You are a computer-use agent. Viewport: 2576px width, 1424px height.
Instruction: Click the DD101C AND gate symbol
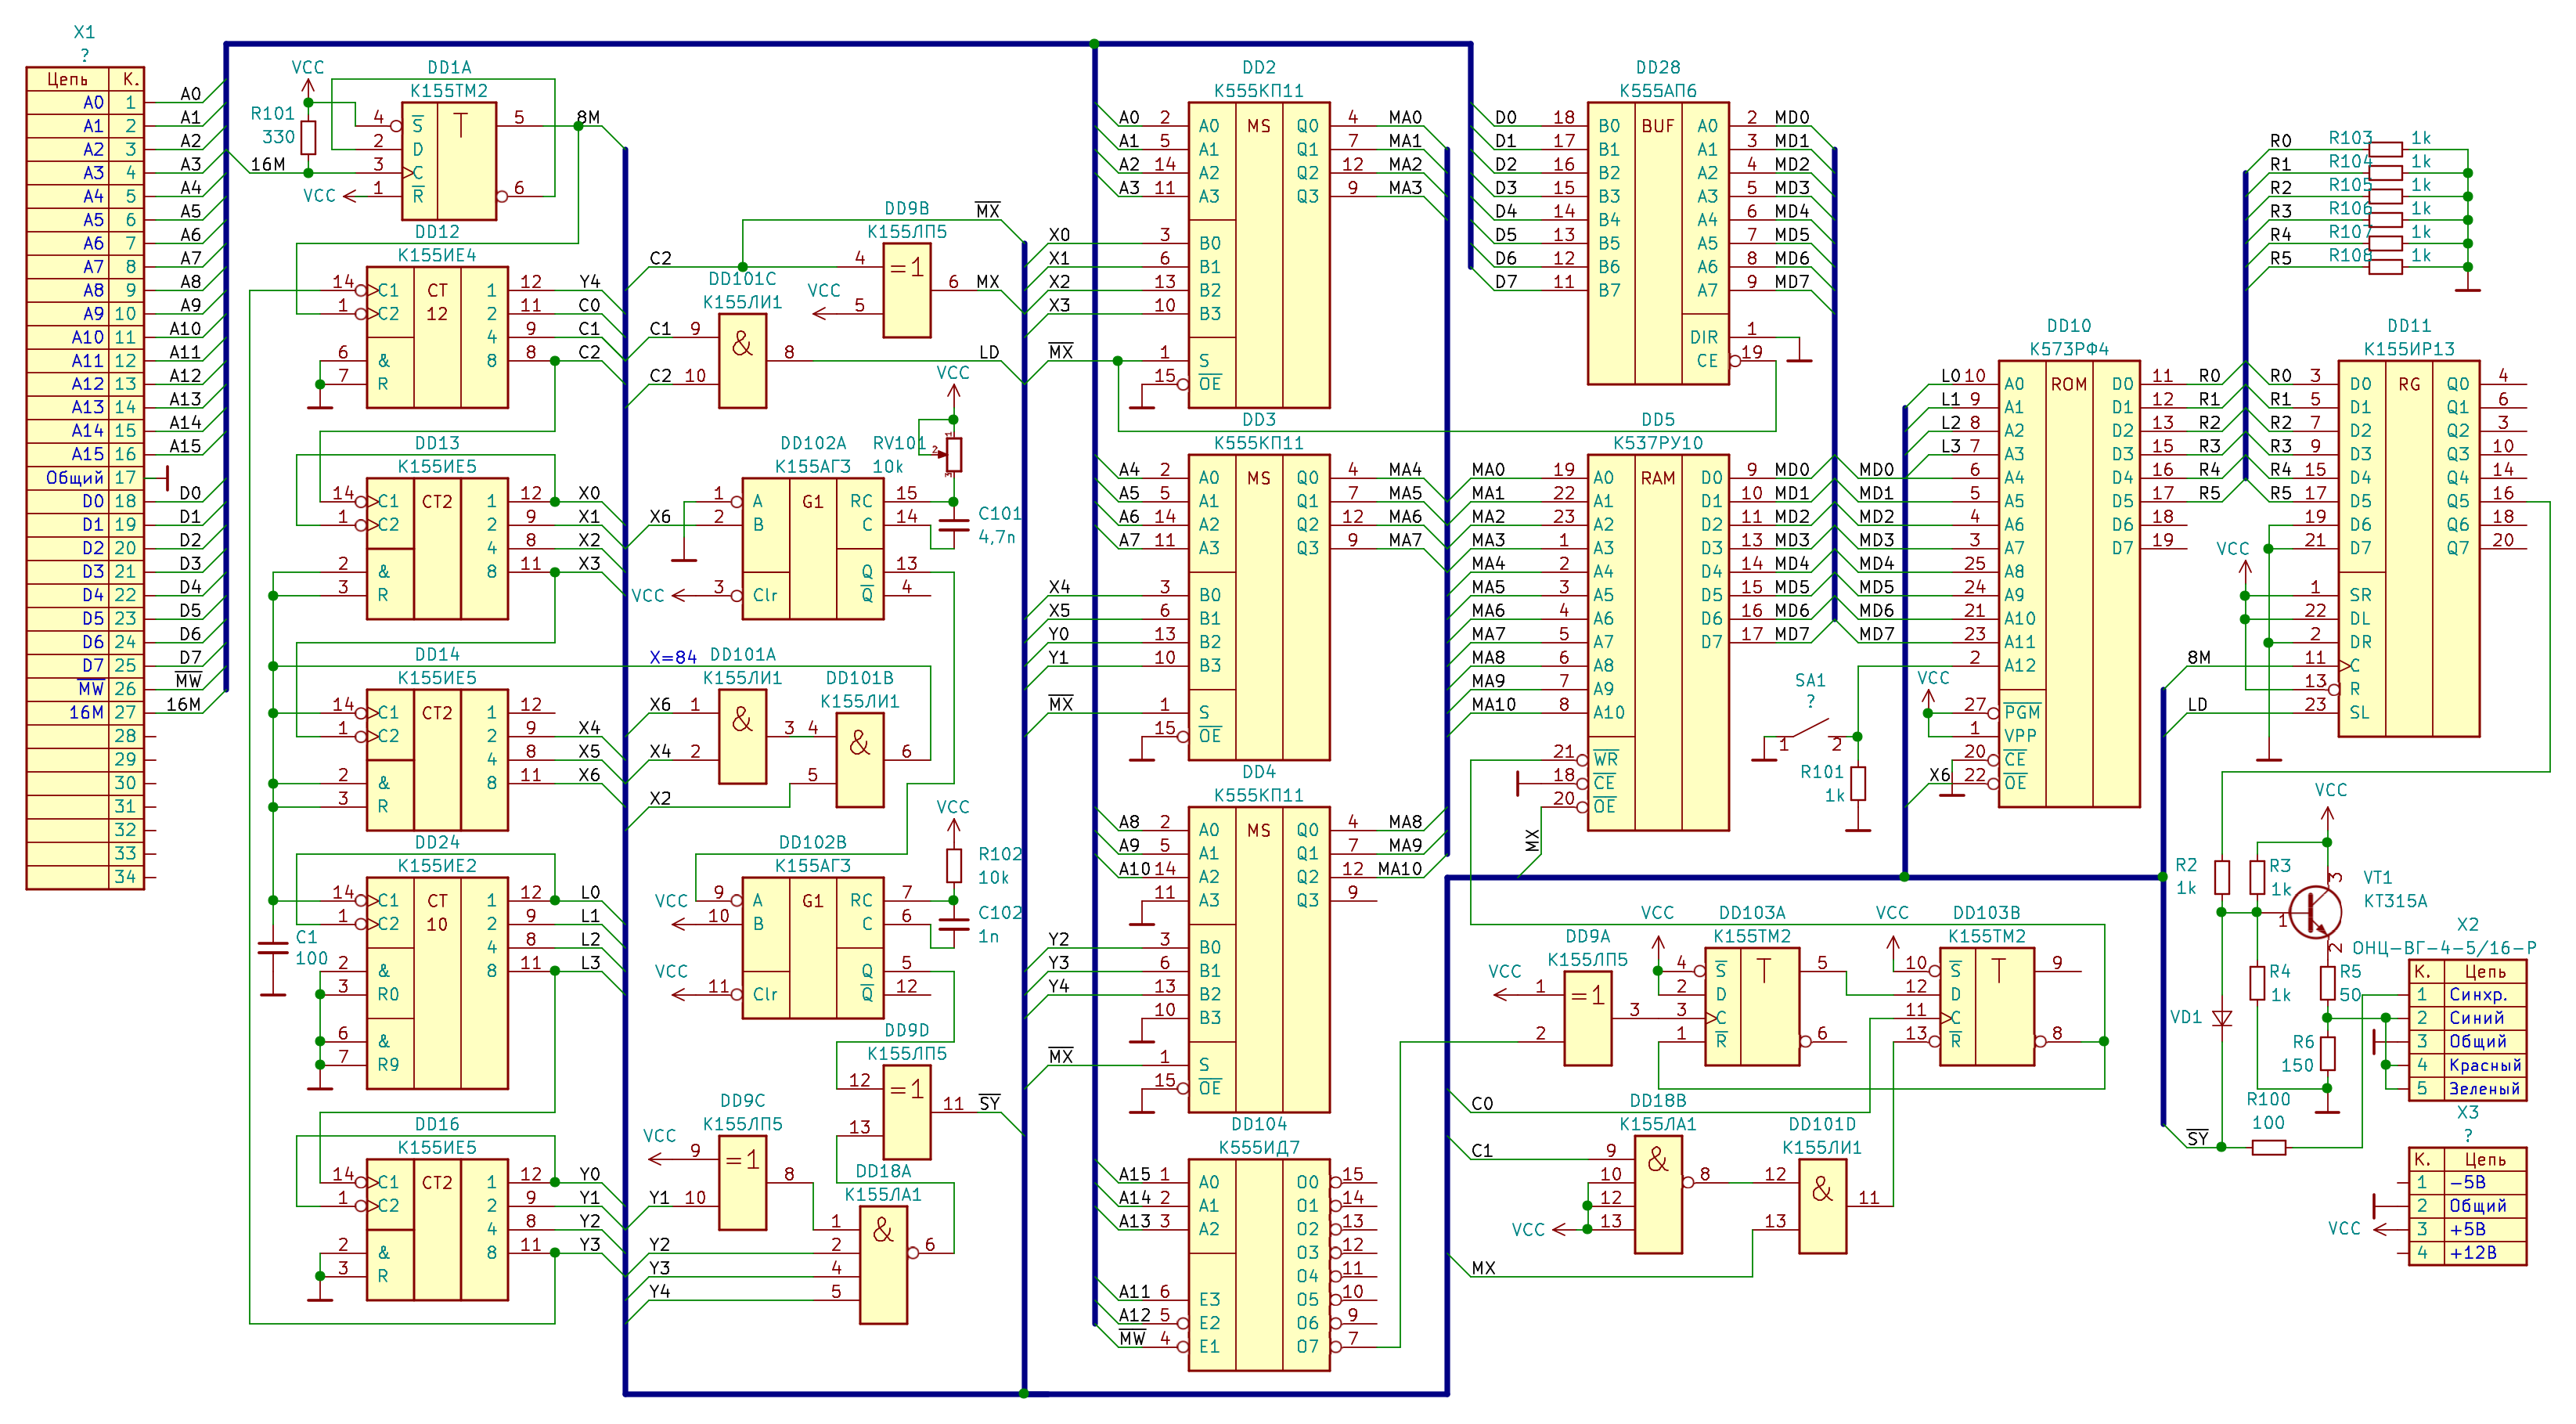[x=742, y=361]
